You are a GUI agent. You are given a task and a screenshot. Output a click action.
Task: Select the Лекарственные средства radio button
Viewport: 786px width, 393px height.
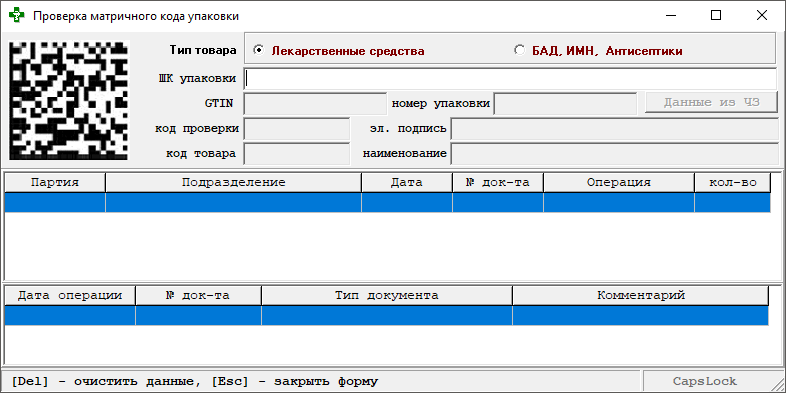click(x=339, y=51)
